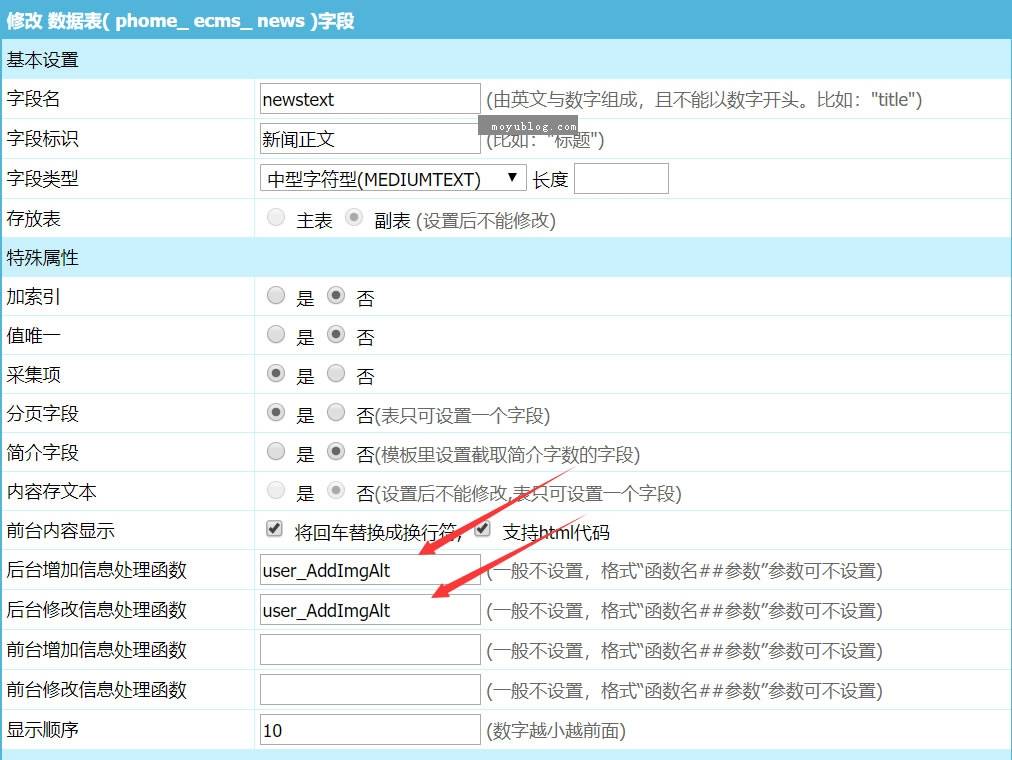This screenshot has width=1012, height=760.
Task: Toggle 支持html代码 checkbox
Action: click(x=482, y=529)
